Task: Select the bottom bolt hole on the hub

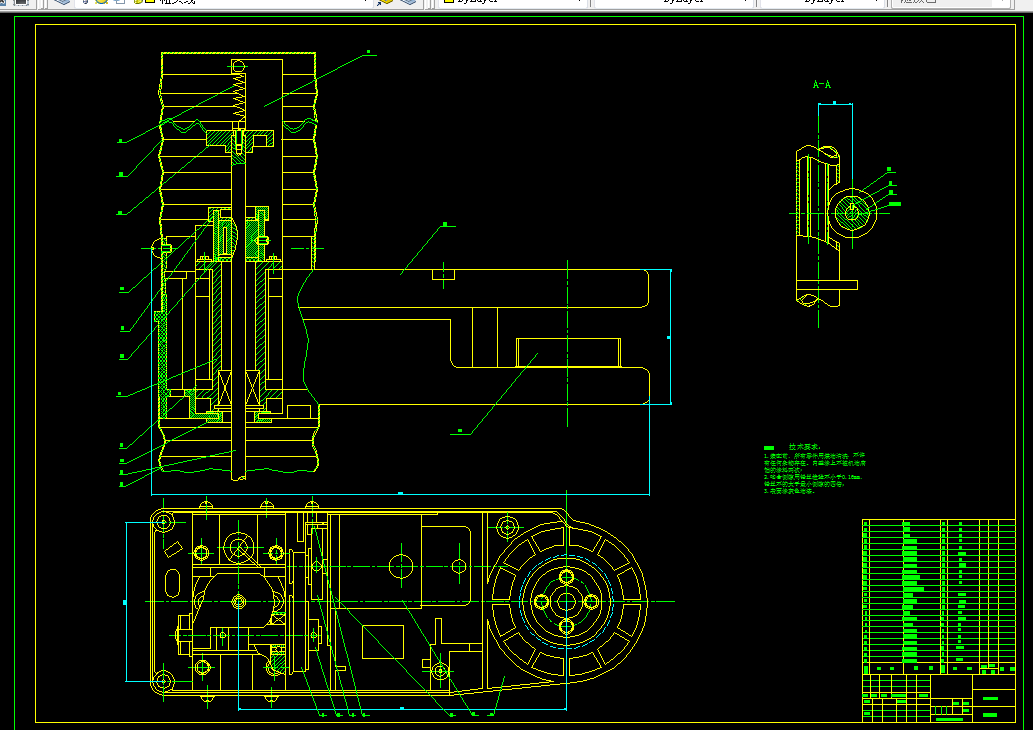Action: point(567,626)
